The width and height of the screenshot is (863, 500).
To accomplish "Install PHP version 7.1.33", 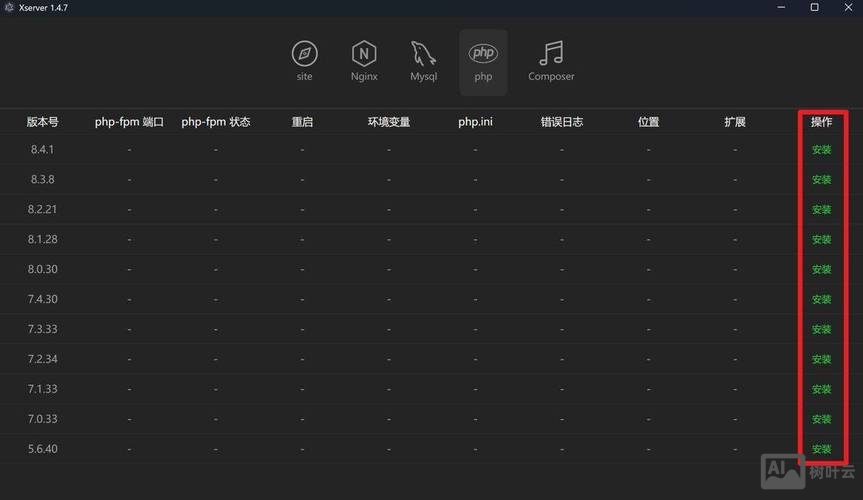I will click(821, 389).
